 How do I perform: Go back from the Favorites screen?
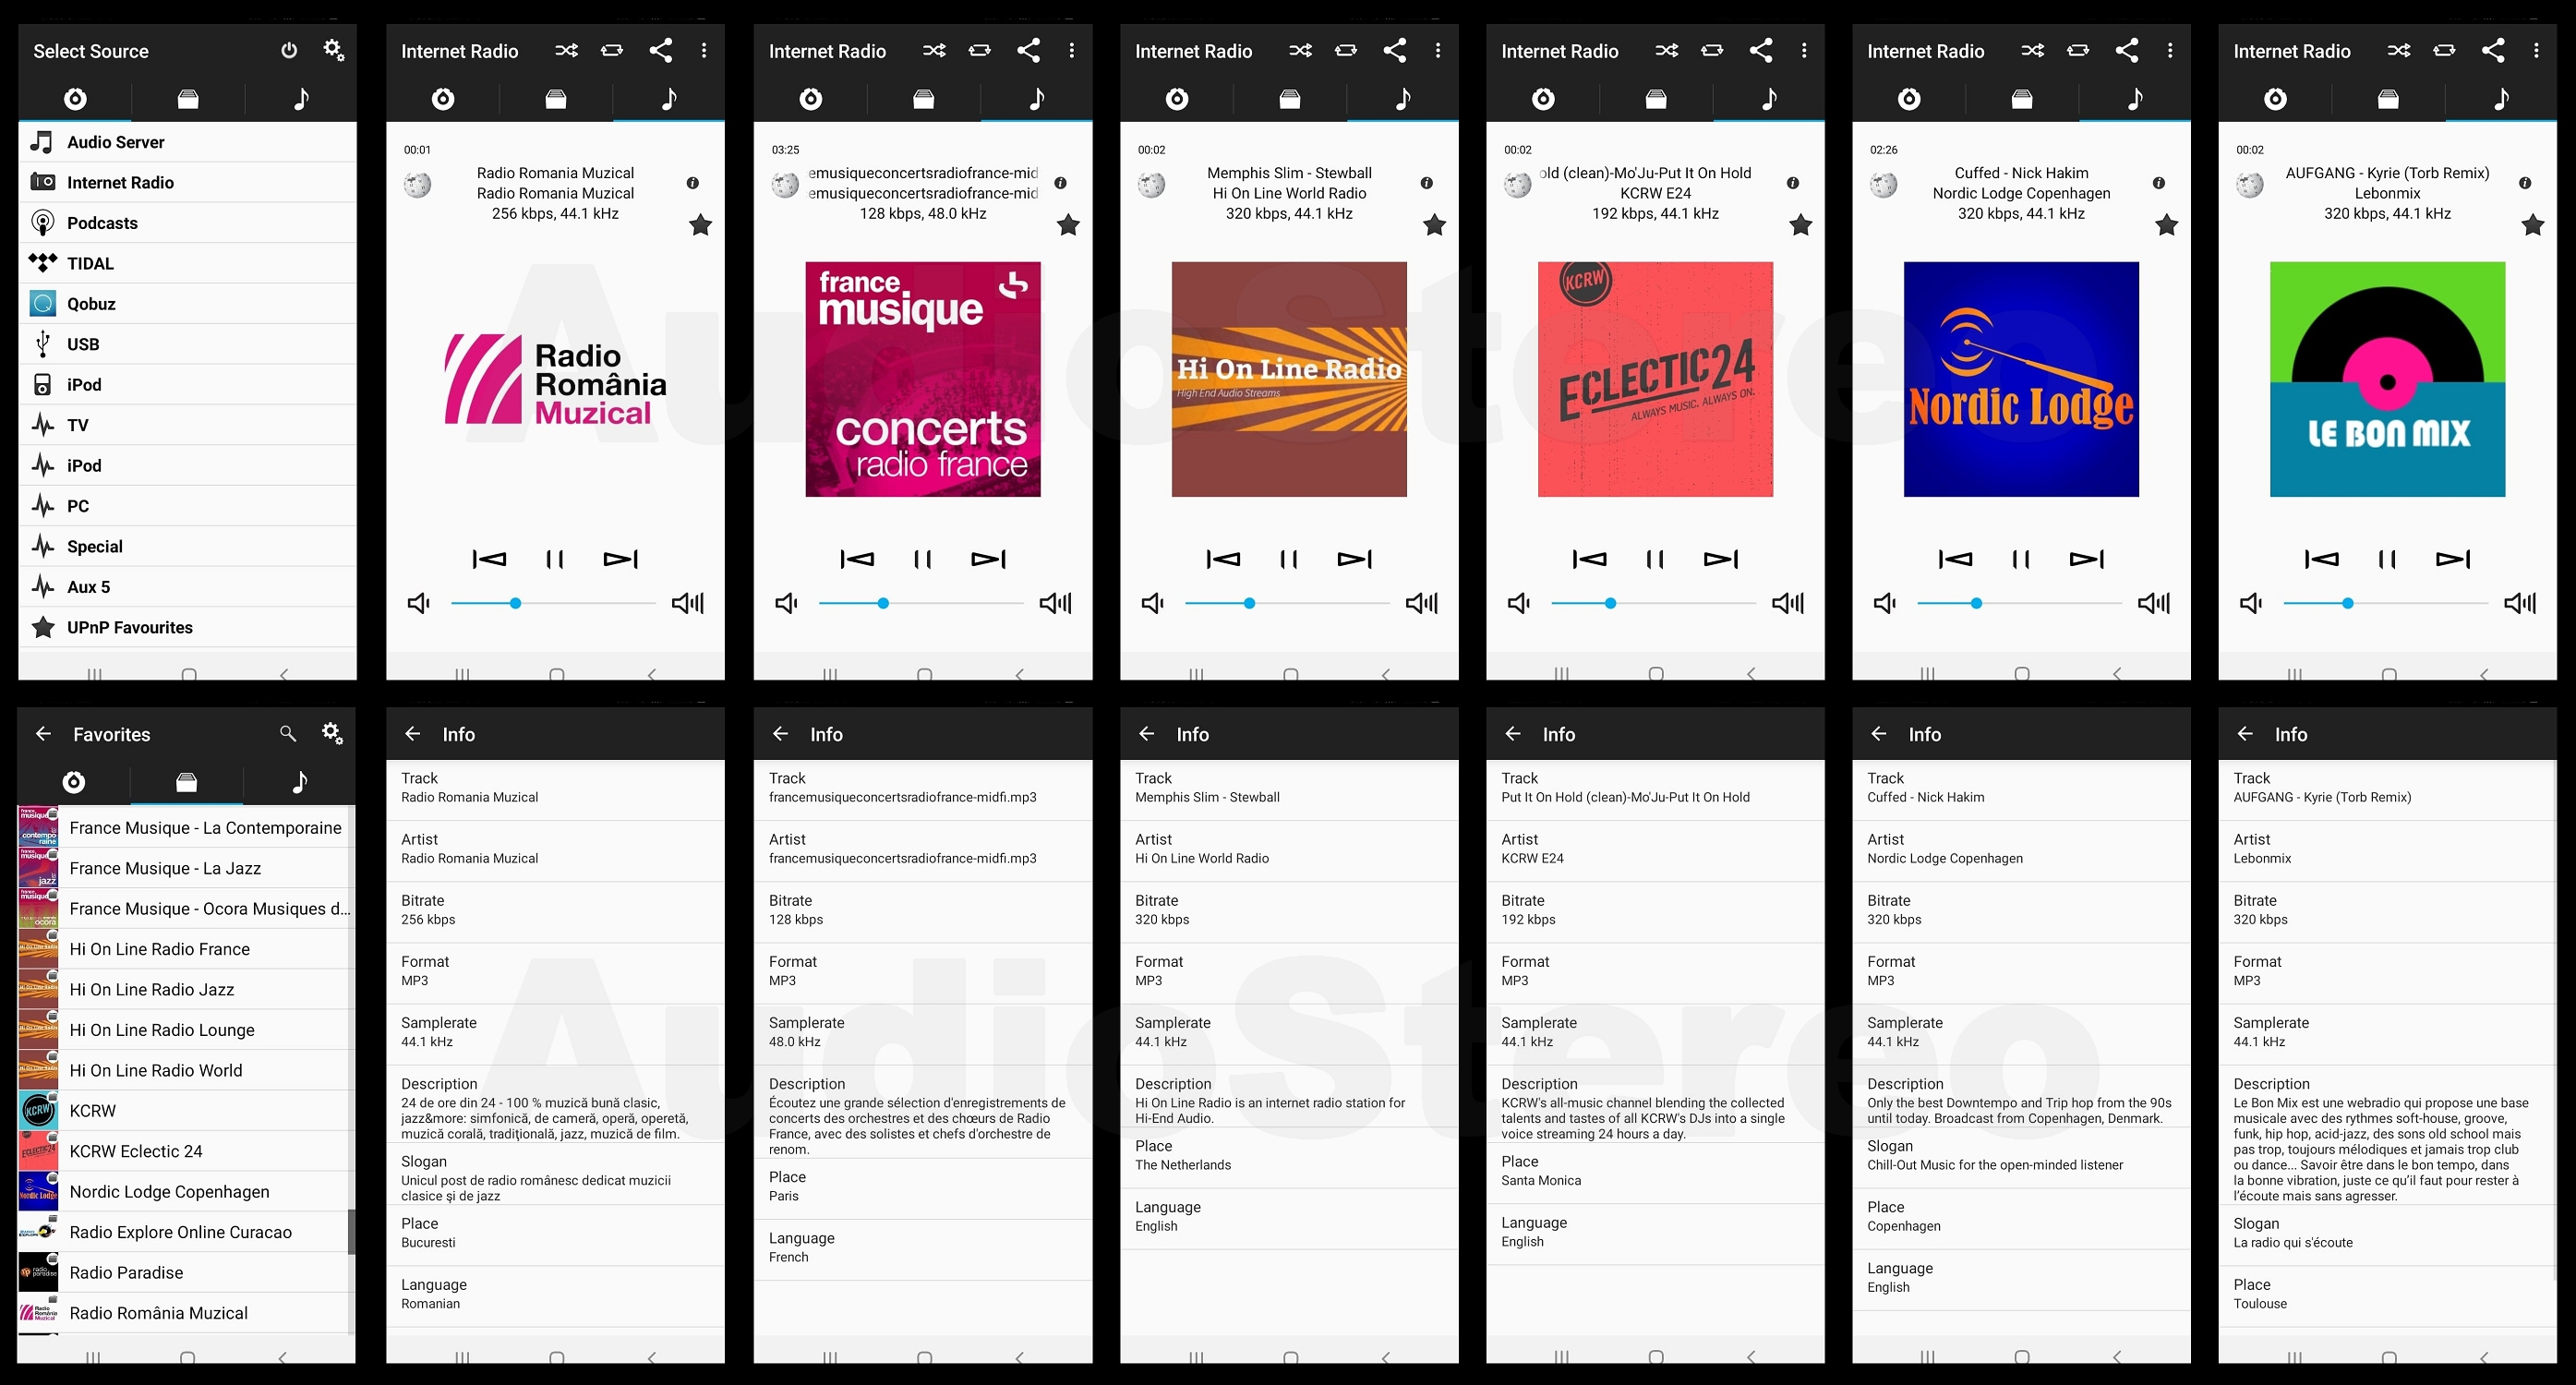coord(43,734)
